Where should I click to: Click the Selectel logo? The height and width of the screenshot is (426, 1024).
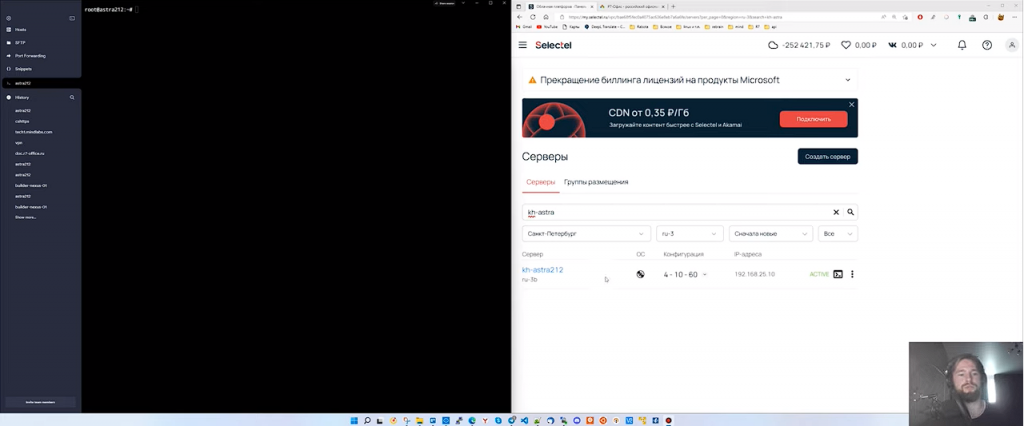coord(553,45)
